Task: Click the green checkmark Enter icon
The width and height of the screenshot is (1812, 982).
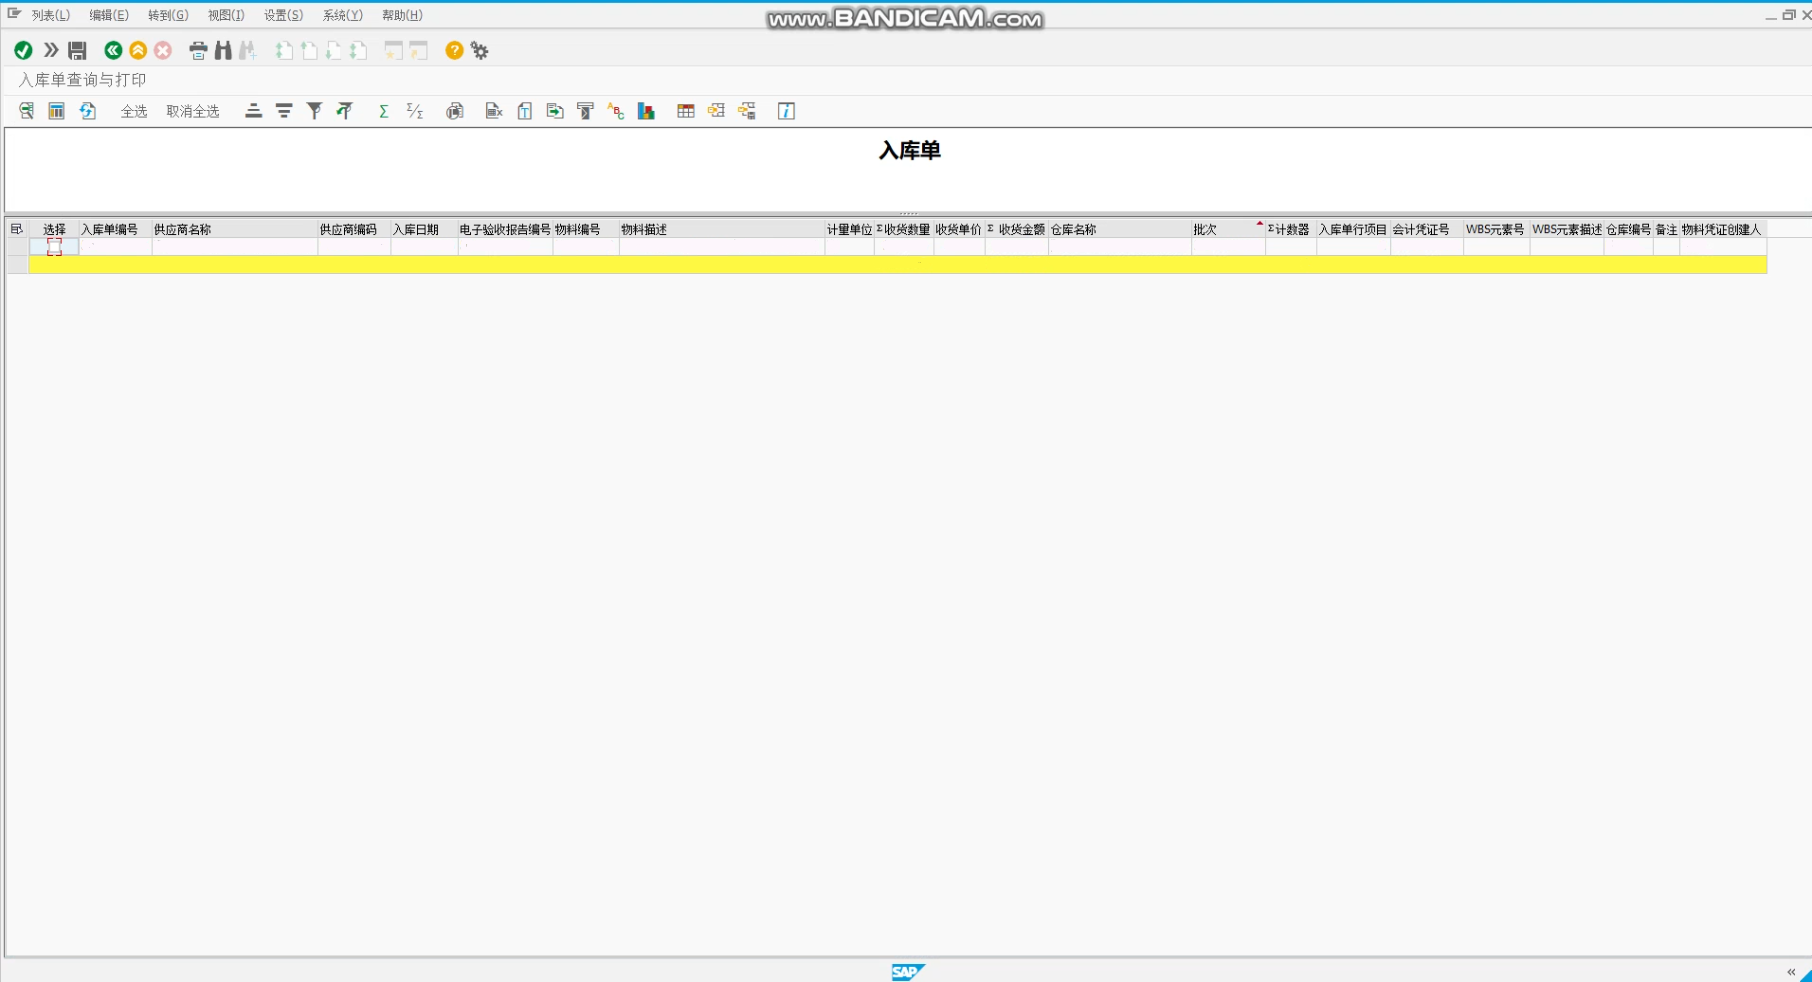Action: [23, 51]
